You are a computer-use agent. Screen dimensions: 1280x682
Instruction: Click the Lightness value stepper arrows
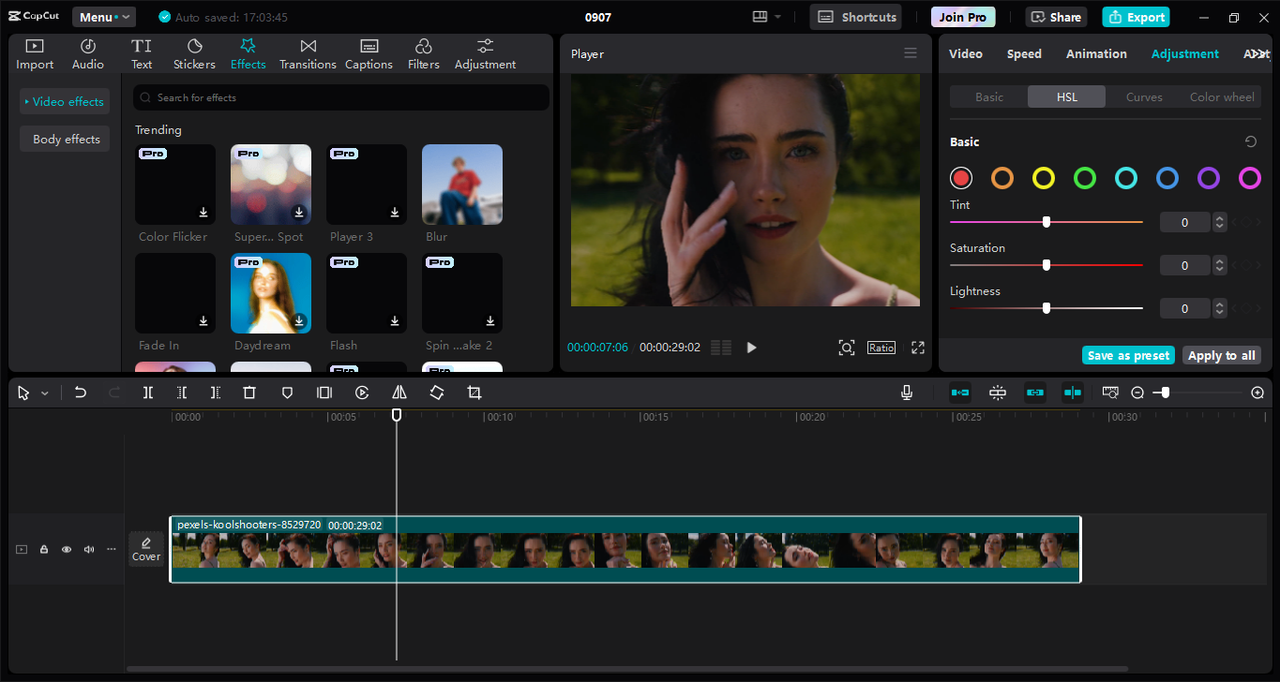click(x=1219, y=308)
